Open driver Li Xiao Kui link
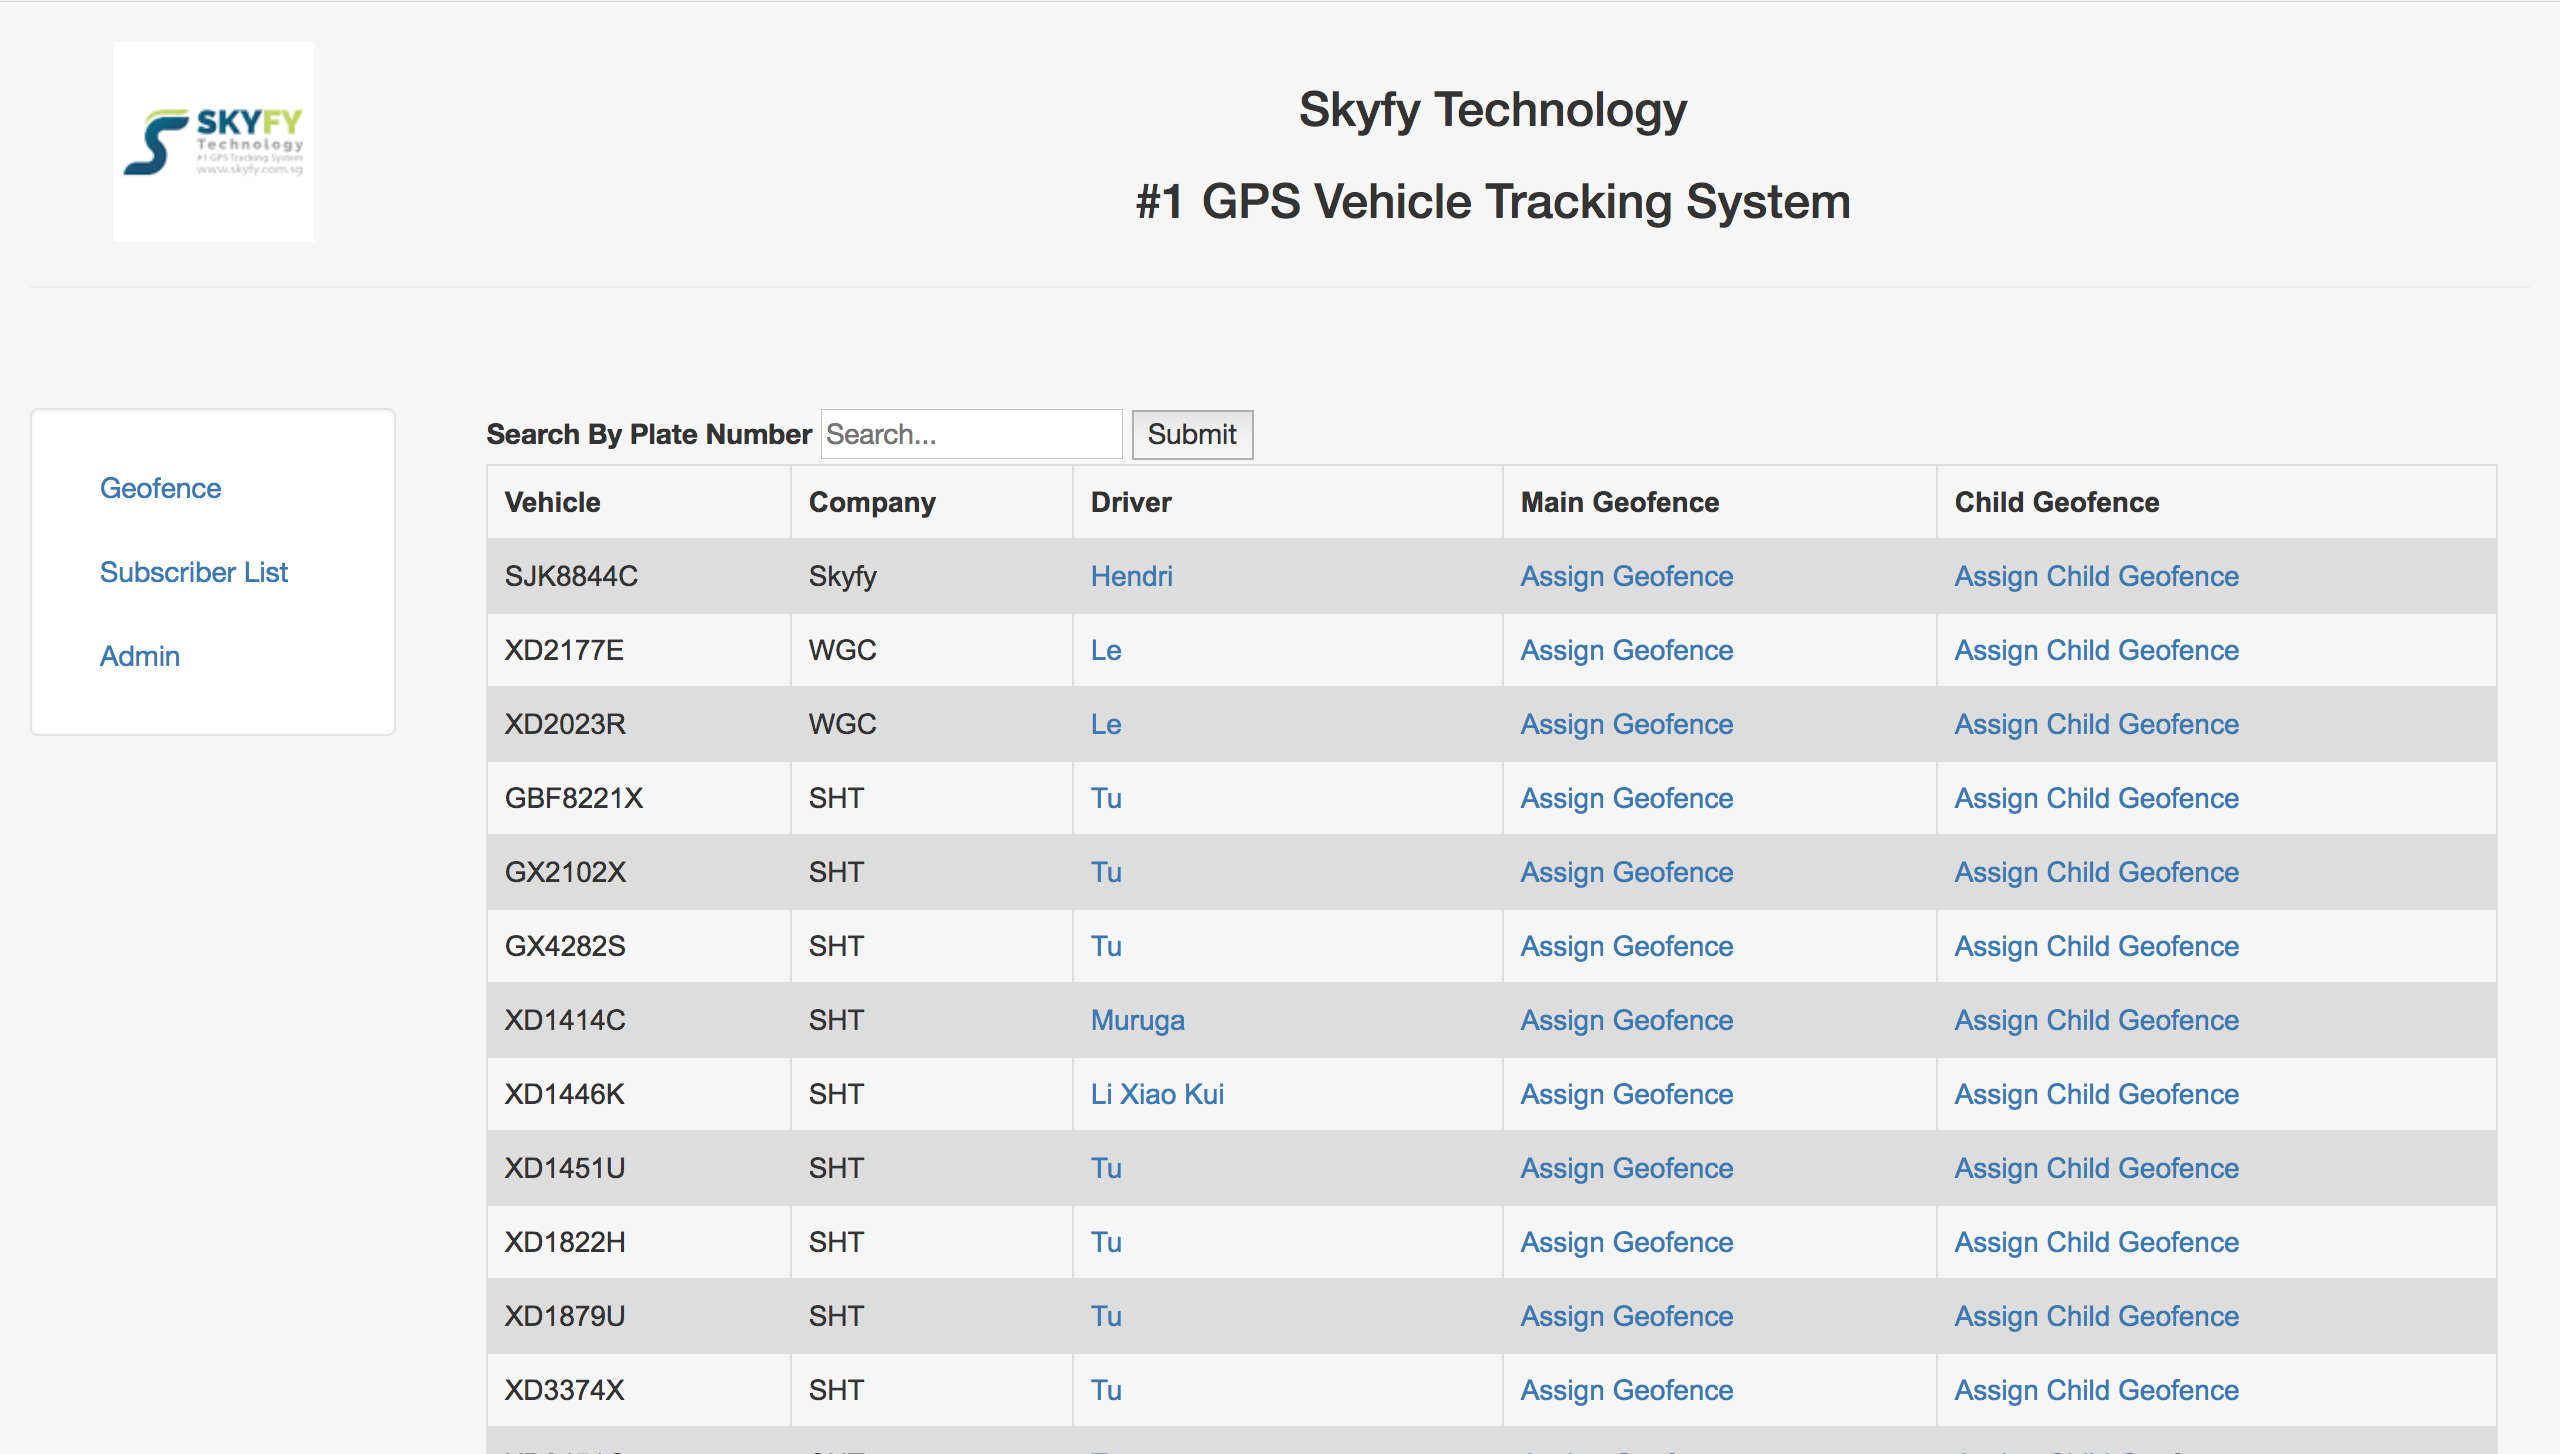The width and height of the screenshot is (2560, 1454). click(1157, 1094)
